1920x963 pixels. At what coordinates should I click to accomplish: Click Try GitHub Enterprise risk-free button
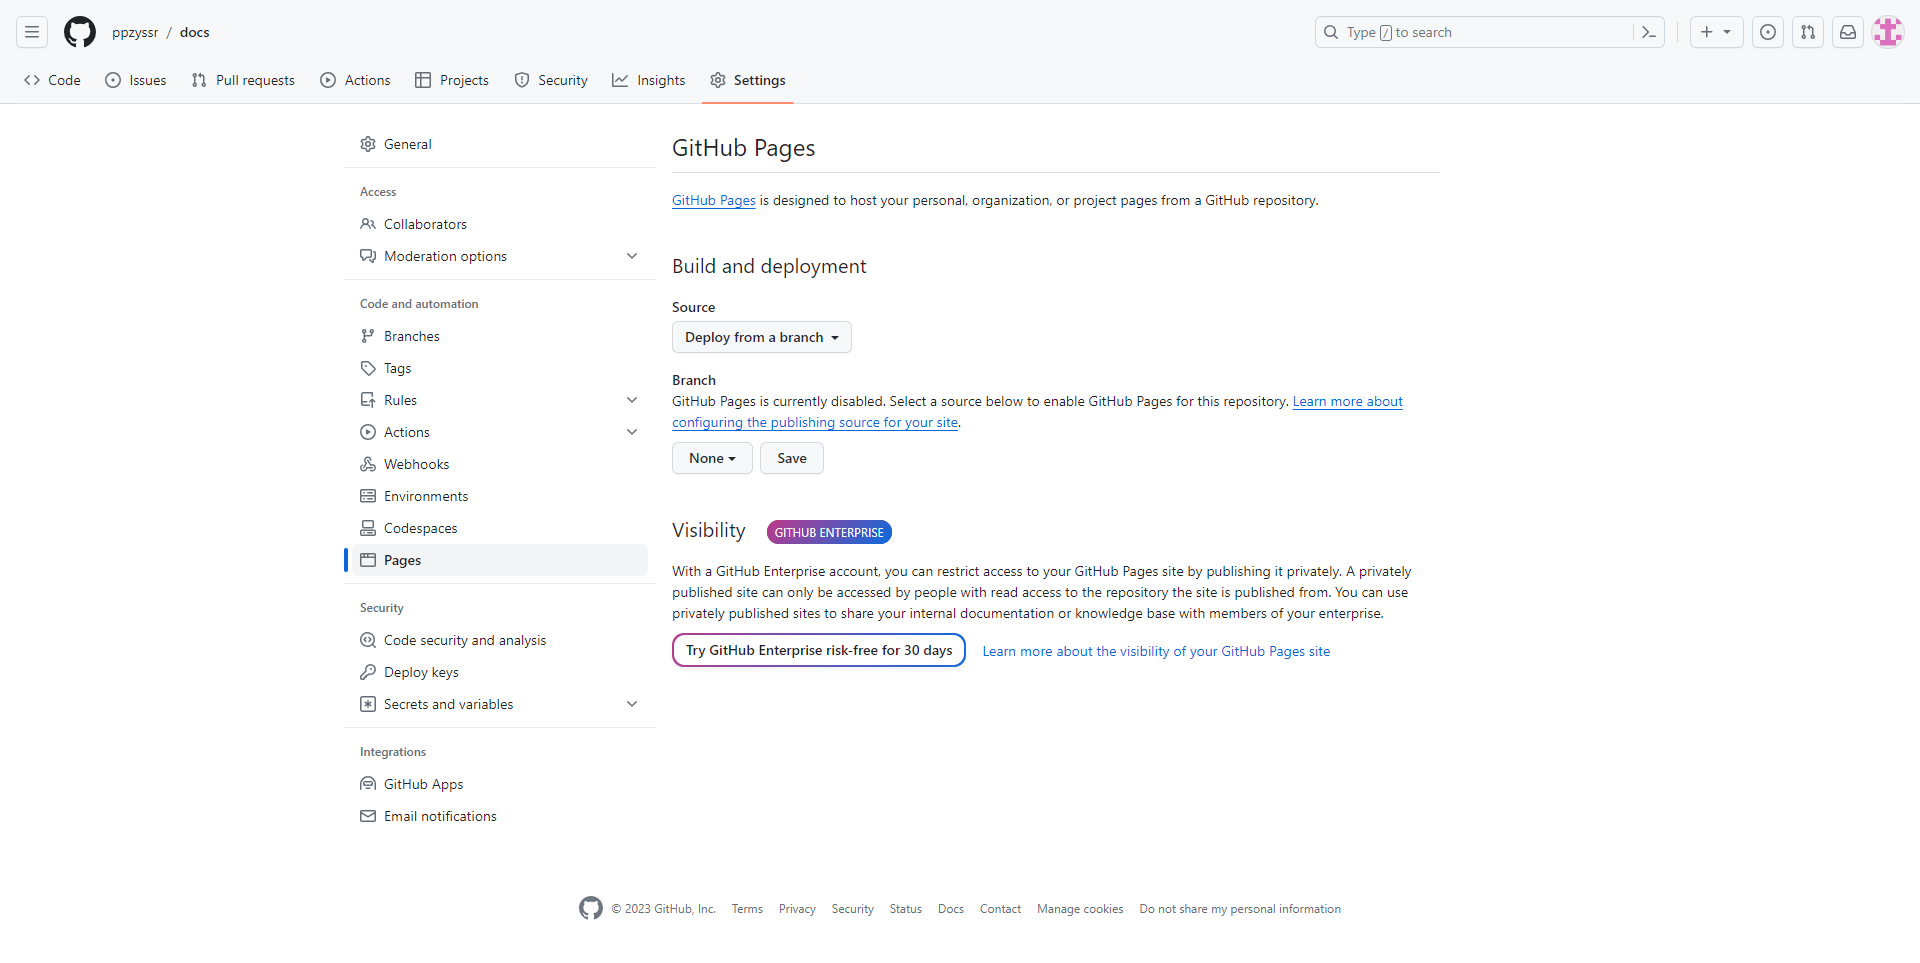(x=818, y=650)
